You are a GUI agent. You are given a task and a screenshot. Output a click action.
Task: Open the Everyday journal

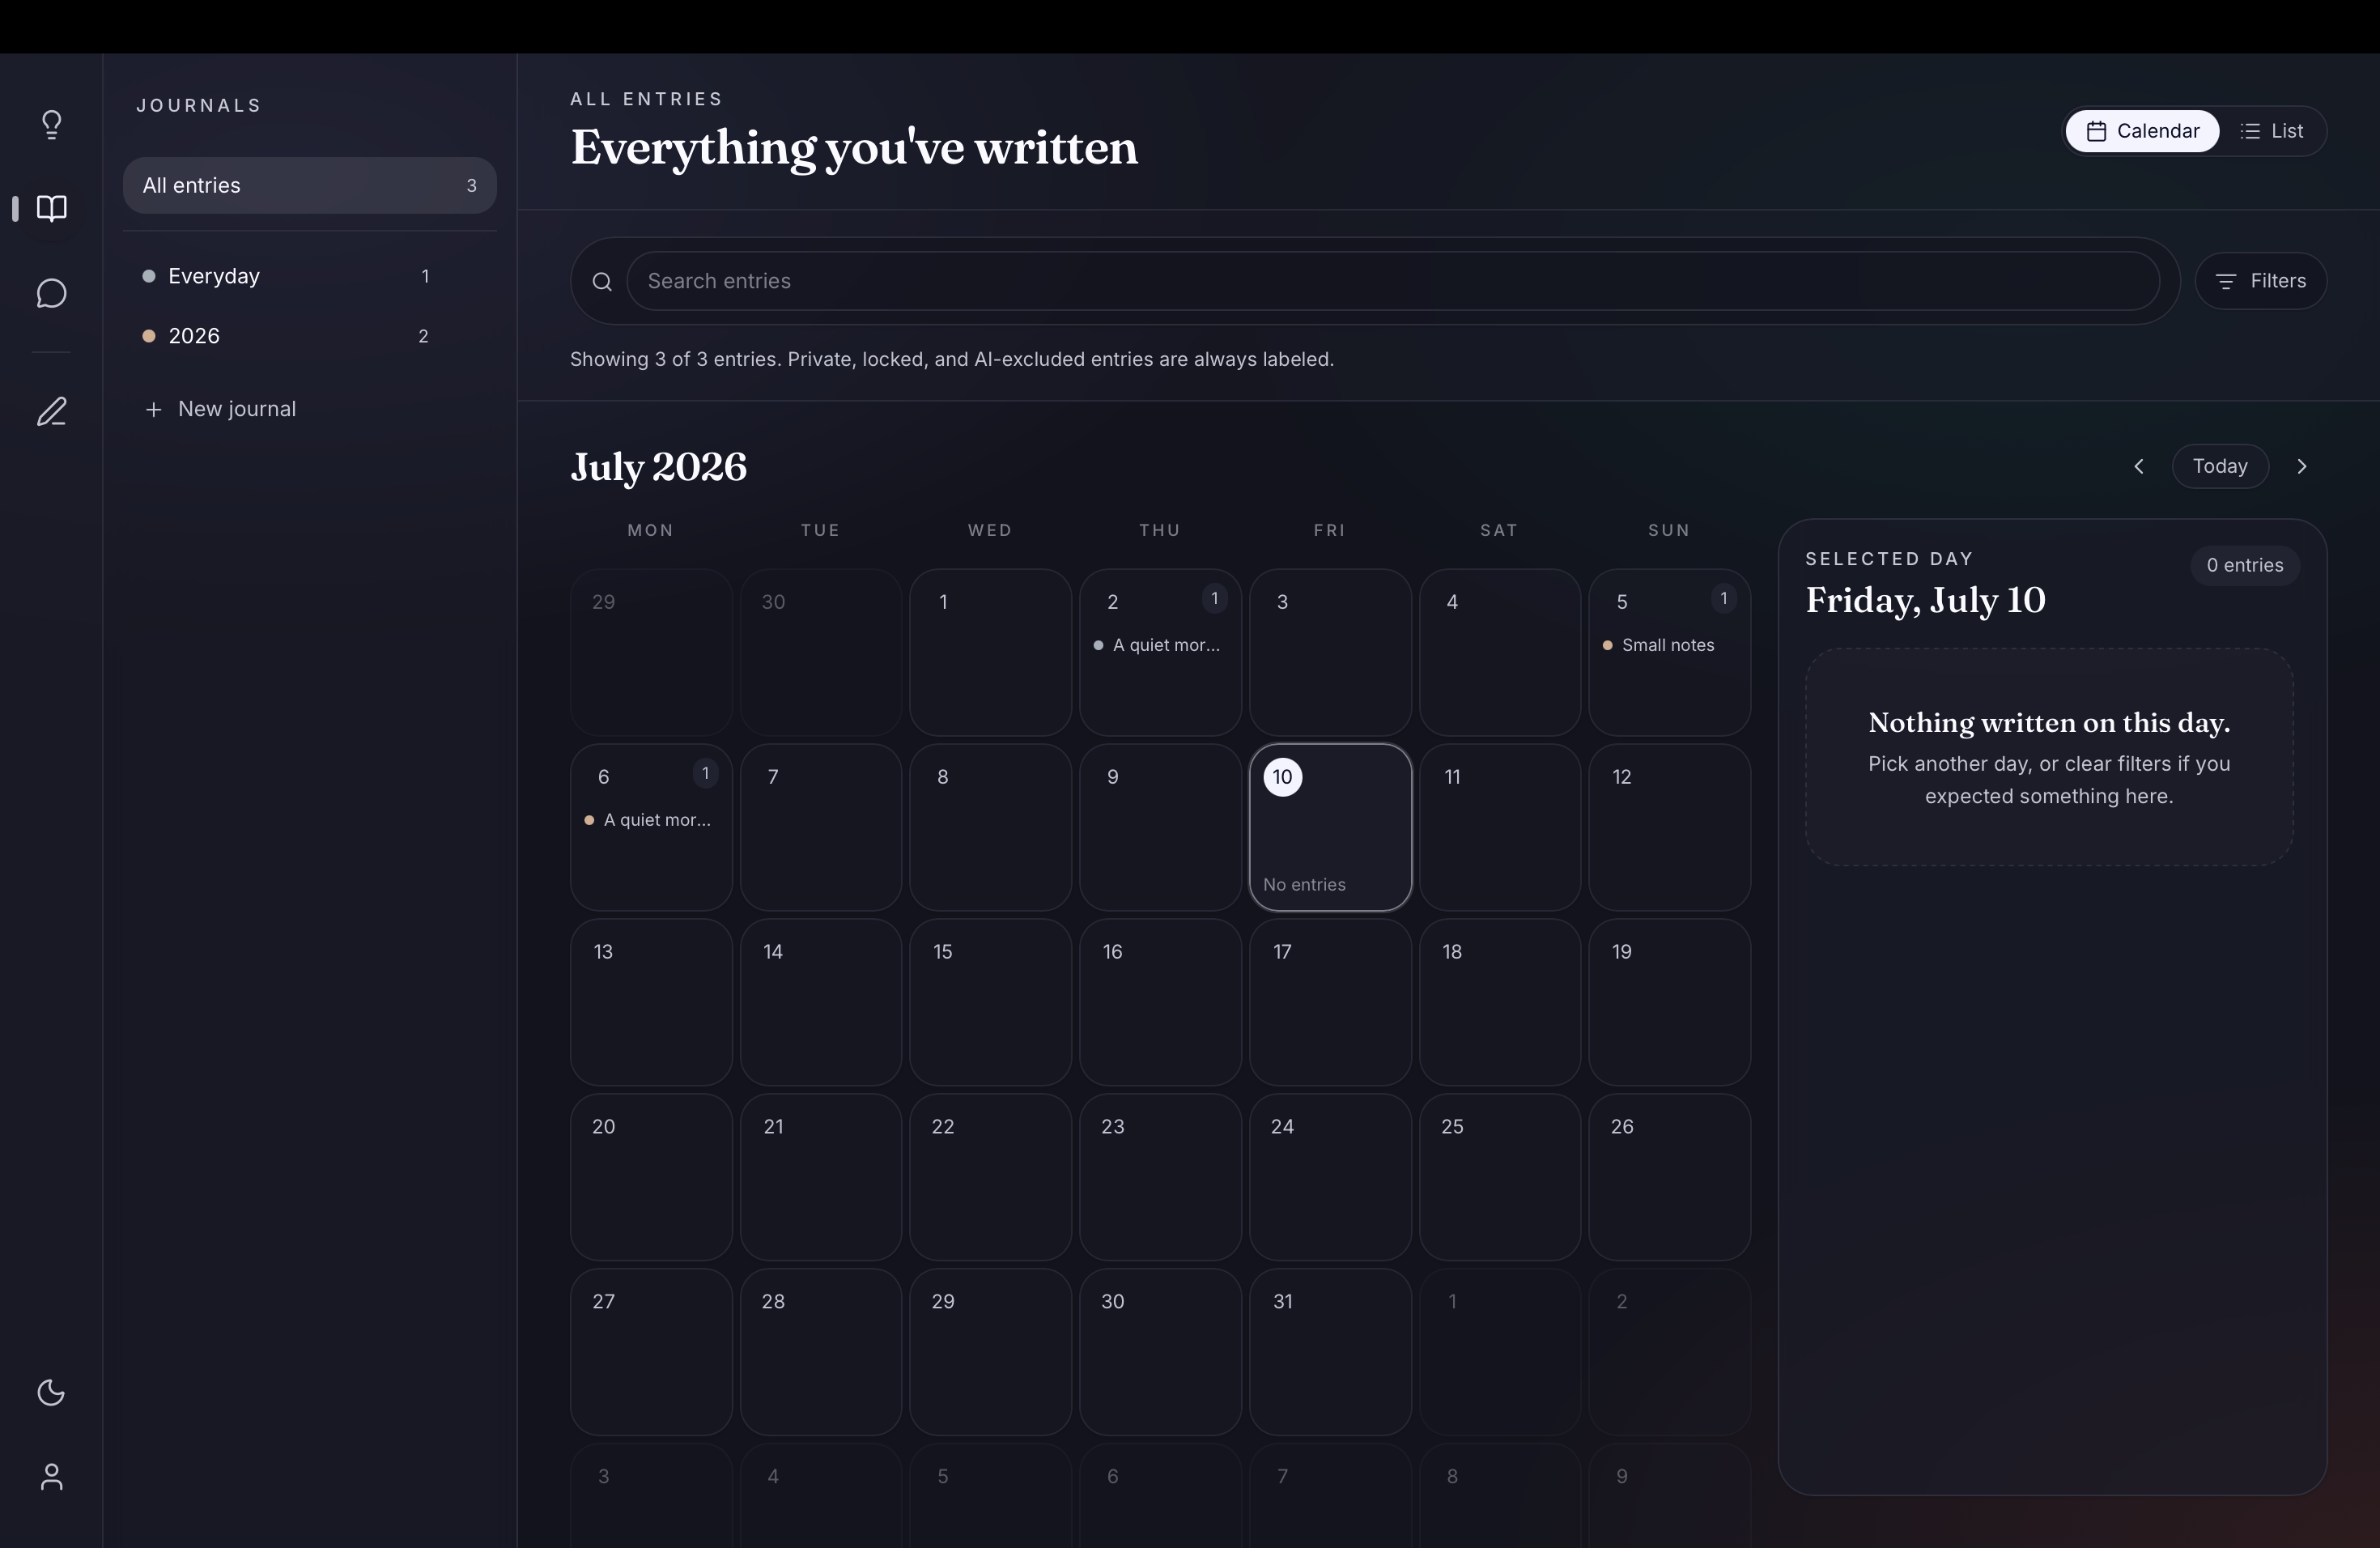point(310,276)
